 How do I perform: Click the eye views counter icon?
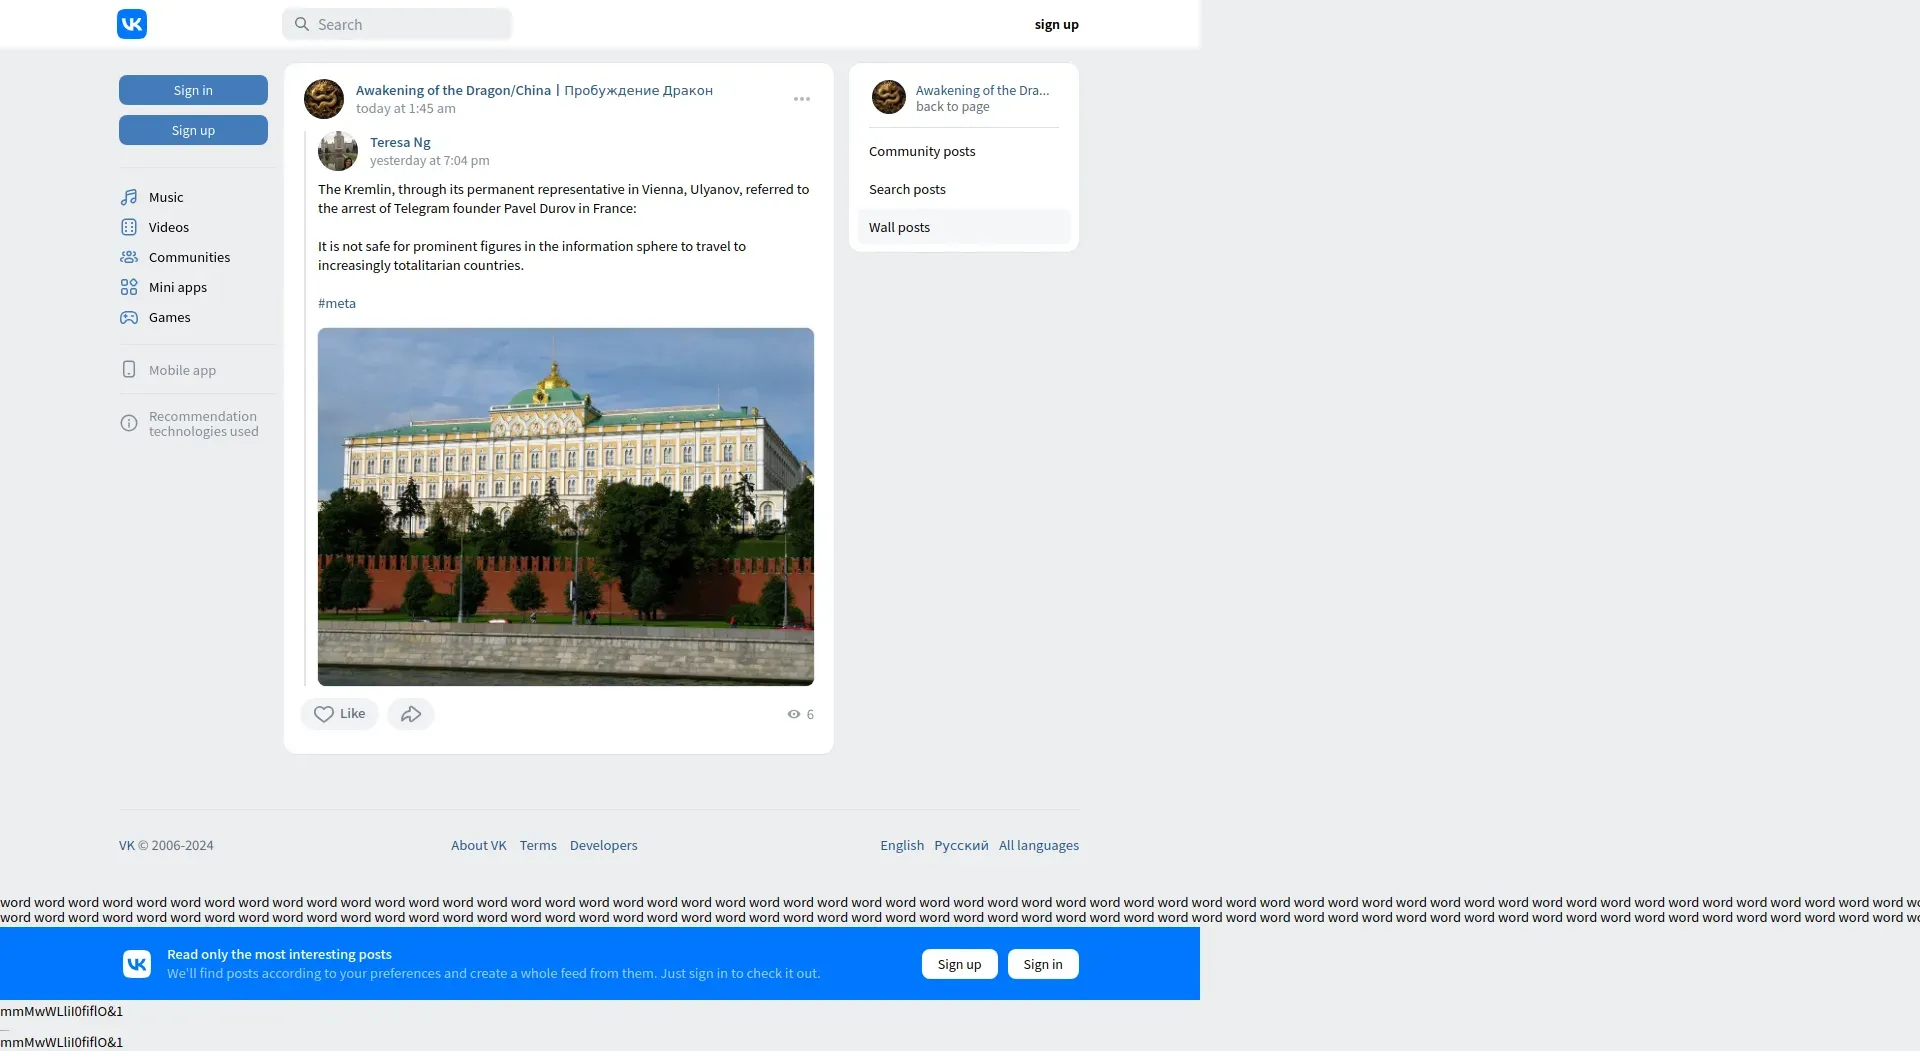pos(794,714)
